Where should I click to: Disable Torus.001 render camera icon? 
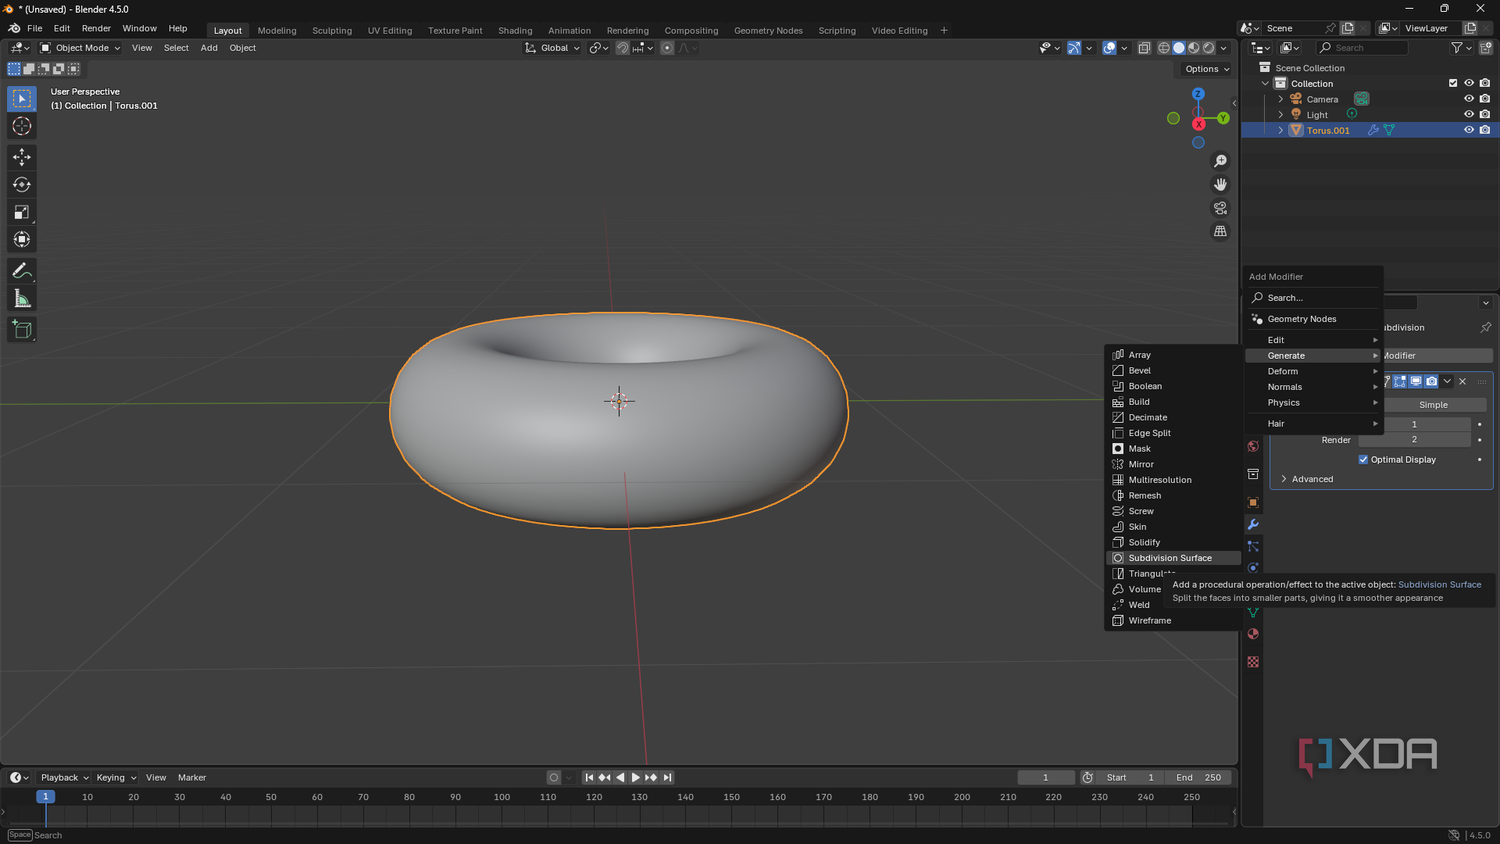[x=1485, y=130]
